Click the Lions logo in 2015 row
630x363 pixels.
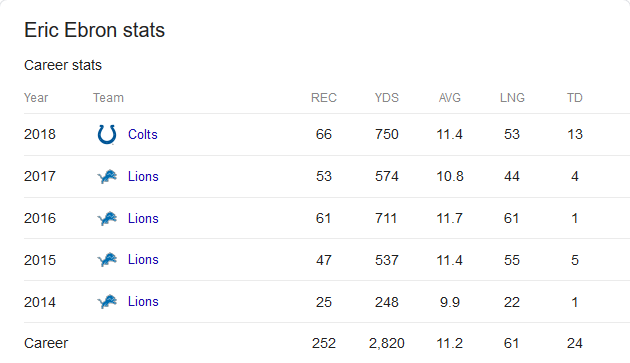(x=107, y=260)
